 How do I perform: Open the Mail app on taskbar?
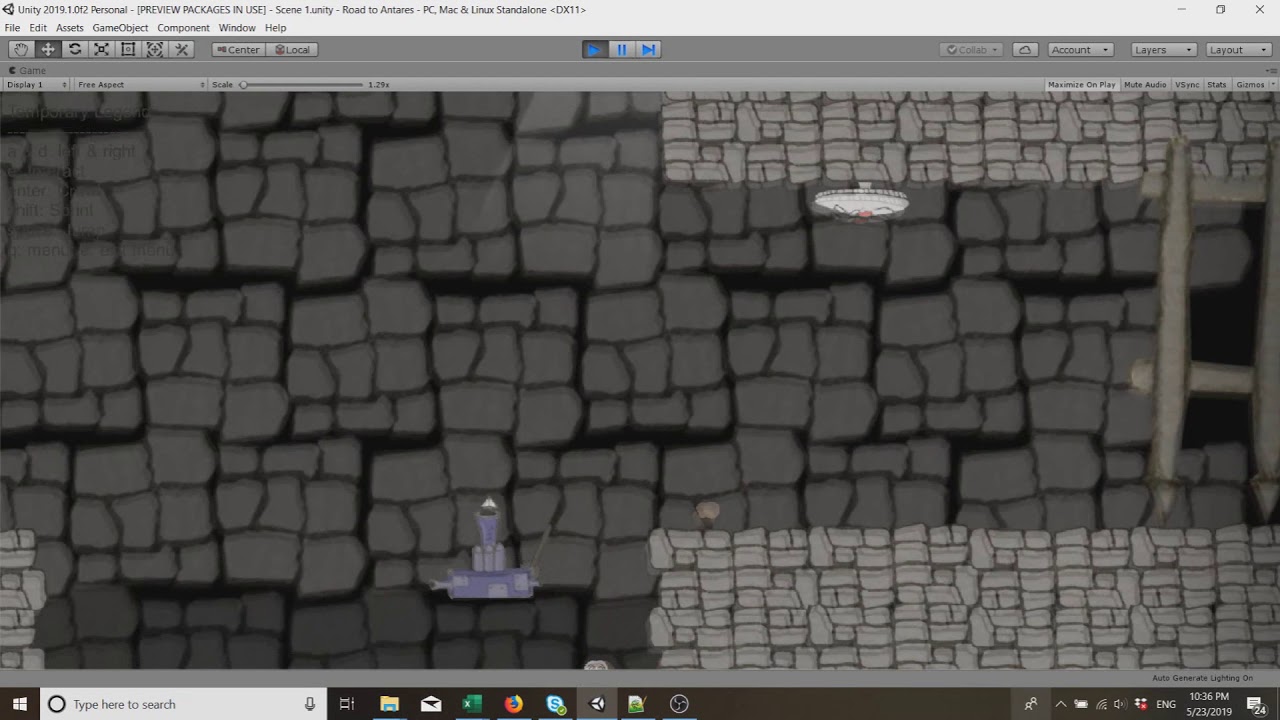coord(431,704)
